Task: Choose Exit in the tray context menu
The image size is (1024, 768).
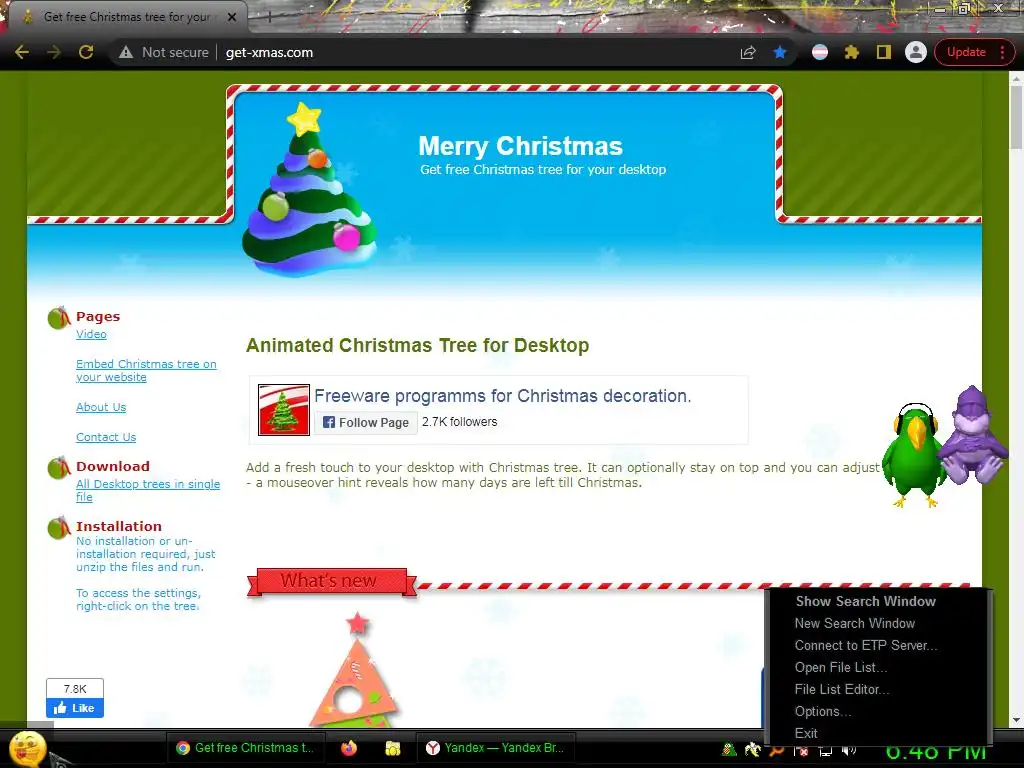Action: coord(806,733)
